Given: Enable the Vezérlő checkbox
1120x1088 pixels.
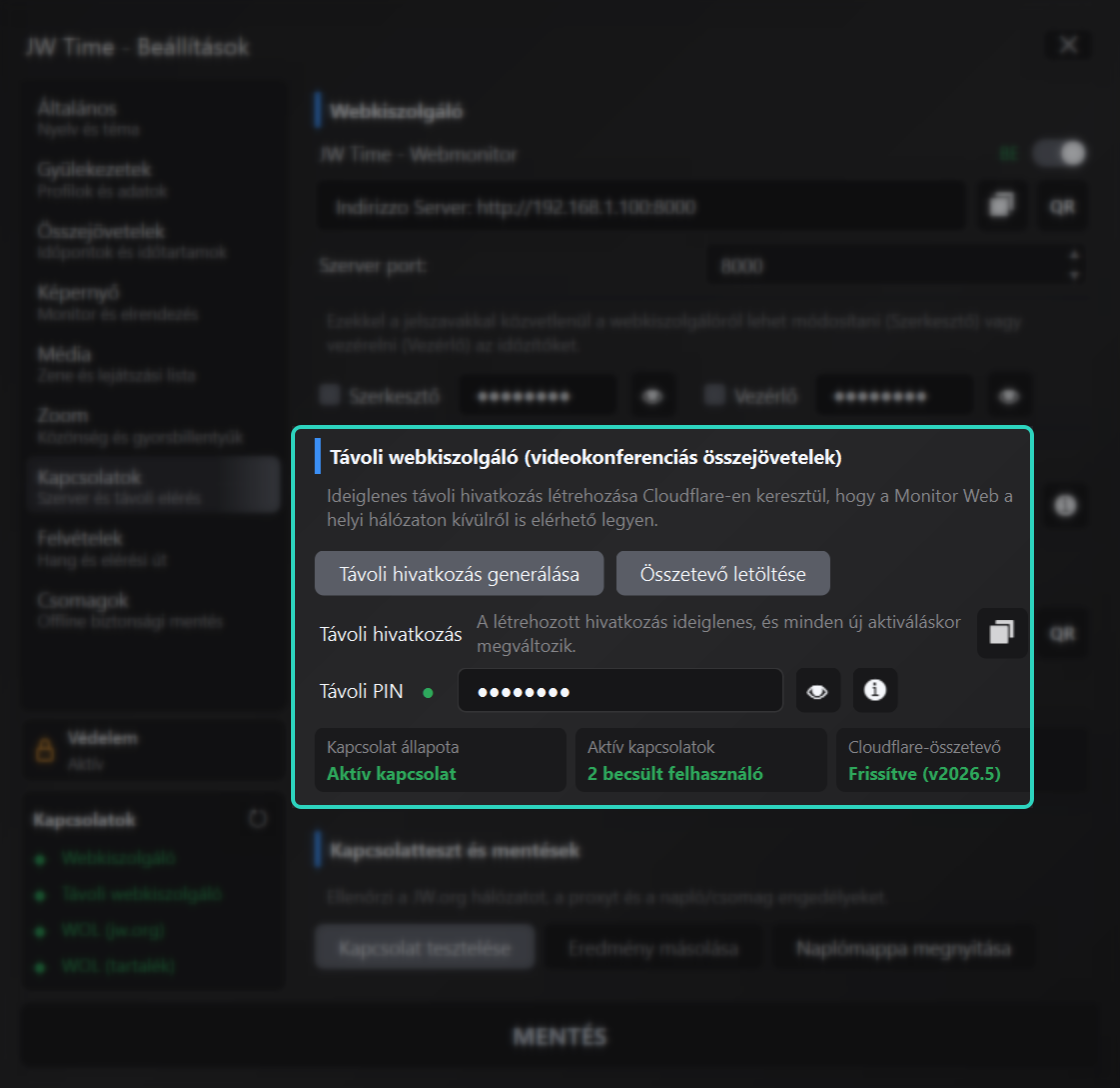Looking at the screenshot, I should pos(715,394).
